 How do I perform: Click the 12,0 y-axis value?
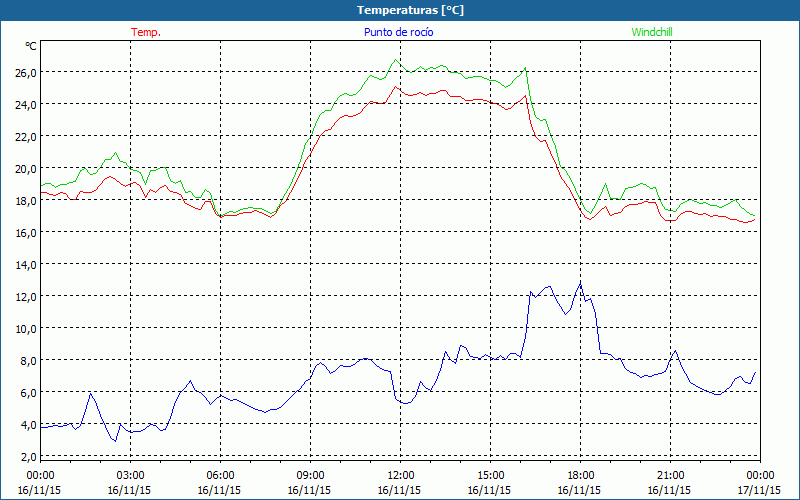26,297
